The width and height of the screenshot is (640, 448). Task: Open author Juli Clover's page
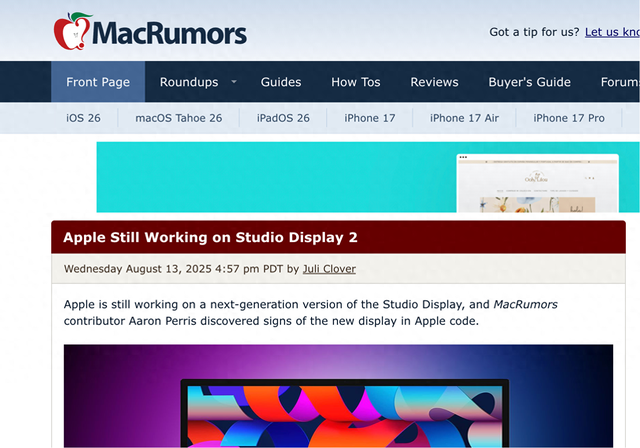point(329,269)
